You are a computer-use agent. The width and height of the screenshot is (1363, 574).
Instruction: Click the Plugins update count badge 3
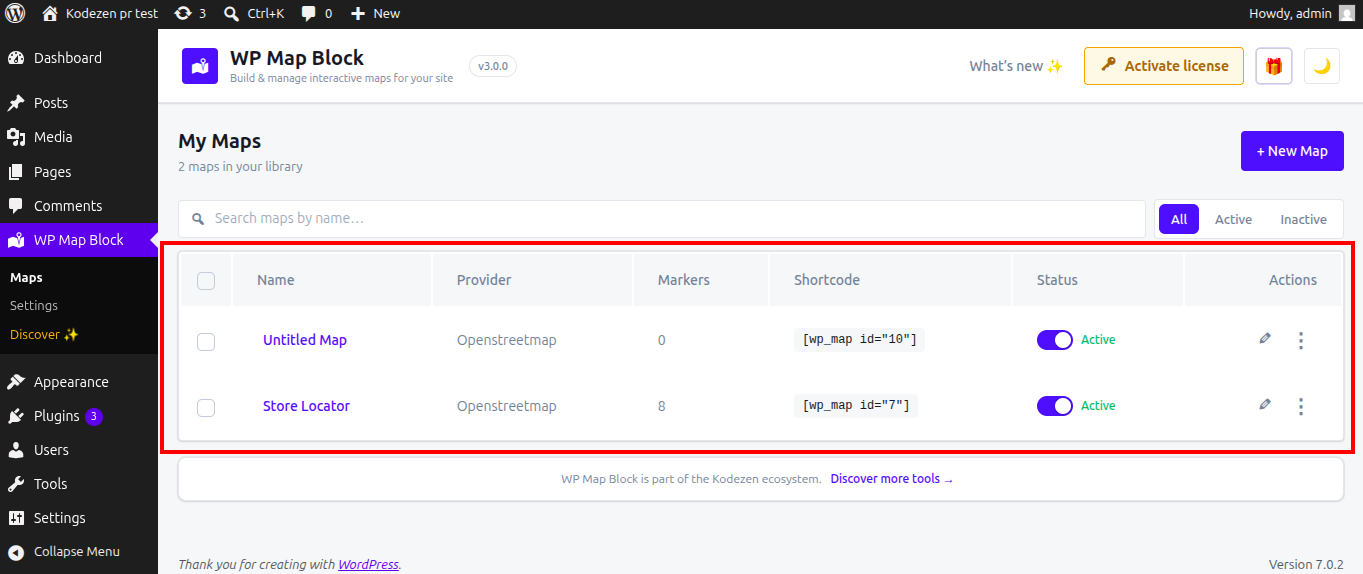(94, 416)
